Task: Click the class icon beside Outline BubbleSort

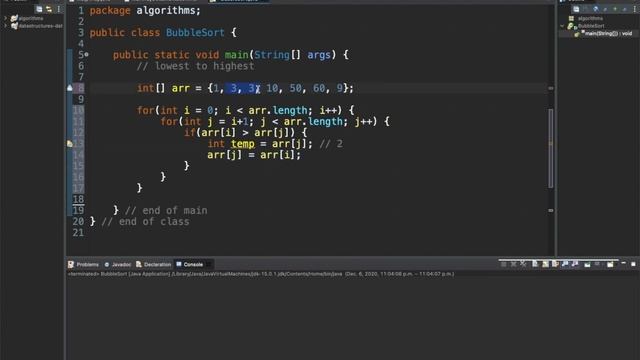Action: [x=570, y=26]
